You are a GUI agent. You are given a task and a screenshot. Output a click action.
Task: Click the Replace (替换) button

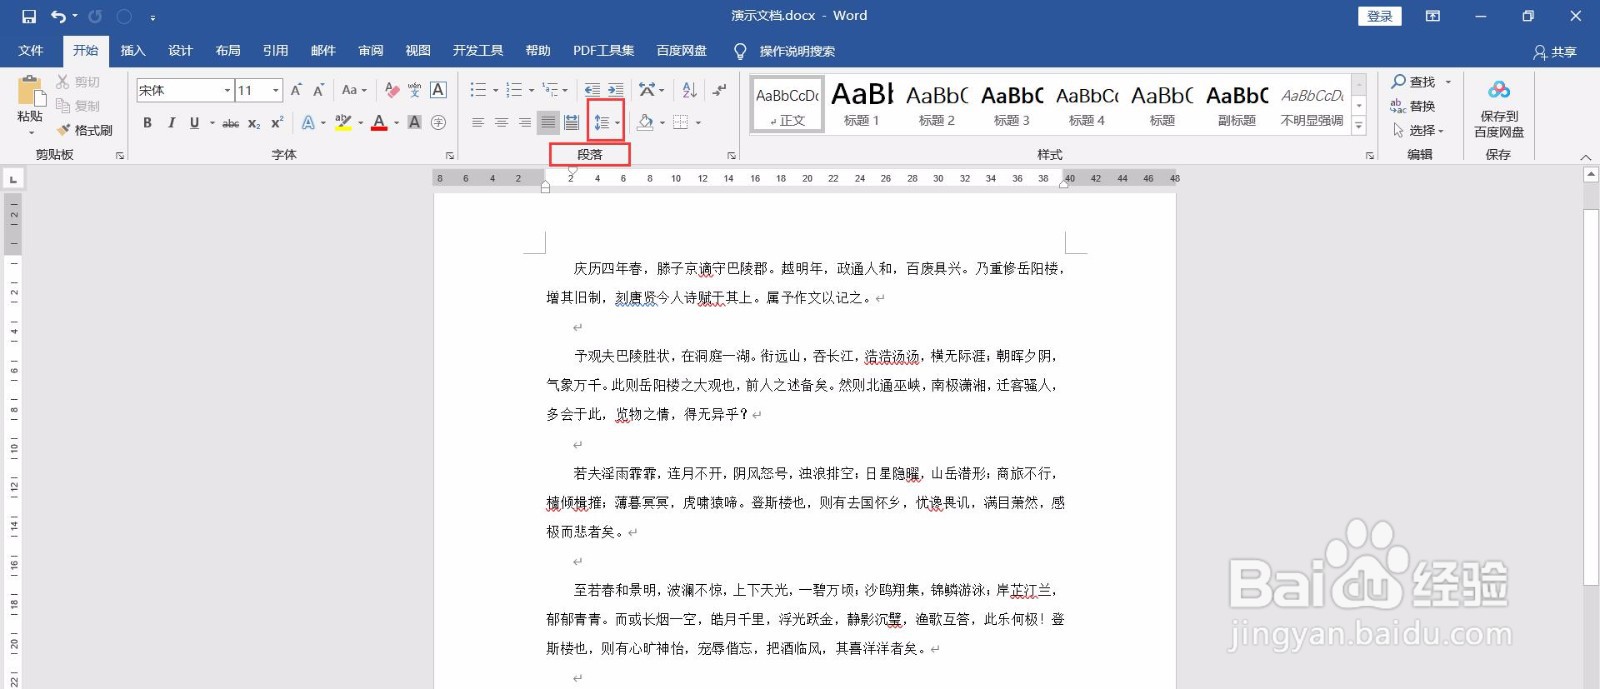1413,106
